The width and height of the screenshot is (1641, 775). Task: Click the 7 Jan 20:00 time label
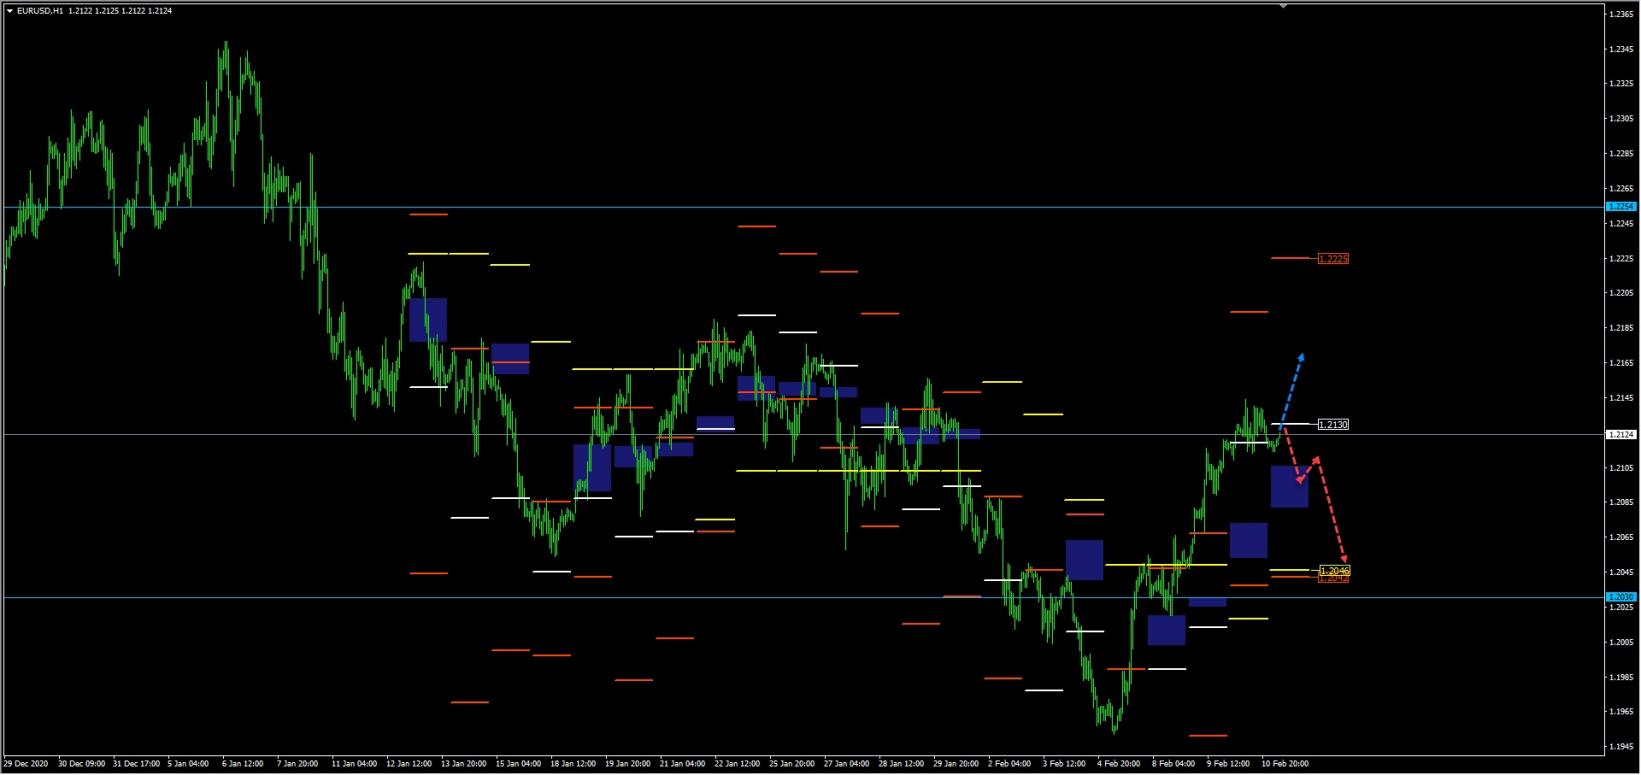[297, 764]
